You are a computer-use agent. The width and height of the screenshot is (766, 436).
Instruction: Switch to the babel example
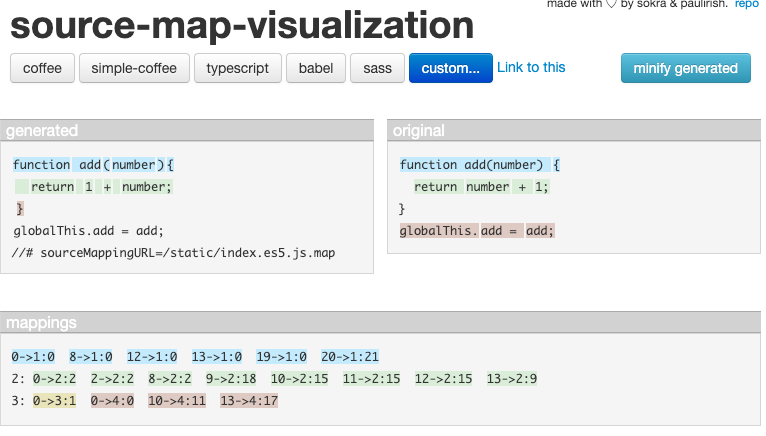(x=314, y=68)
